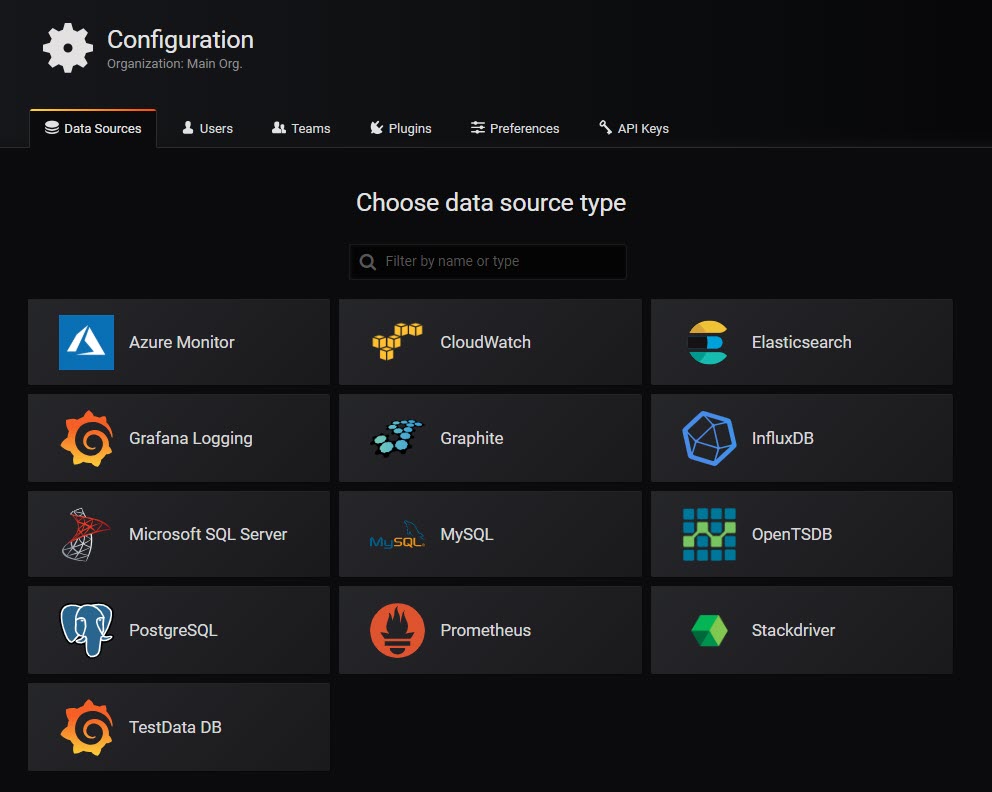992x792 pixels.
Task: Switch to the Preferences tab
Action: (515, 128)
